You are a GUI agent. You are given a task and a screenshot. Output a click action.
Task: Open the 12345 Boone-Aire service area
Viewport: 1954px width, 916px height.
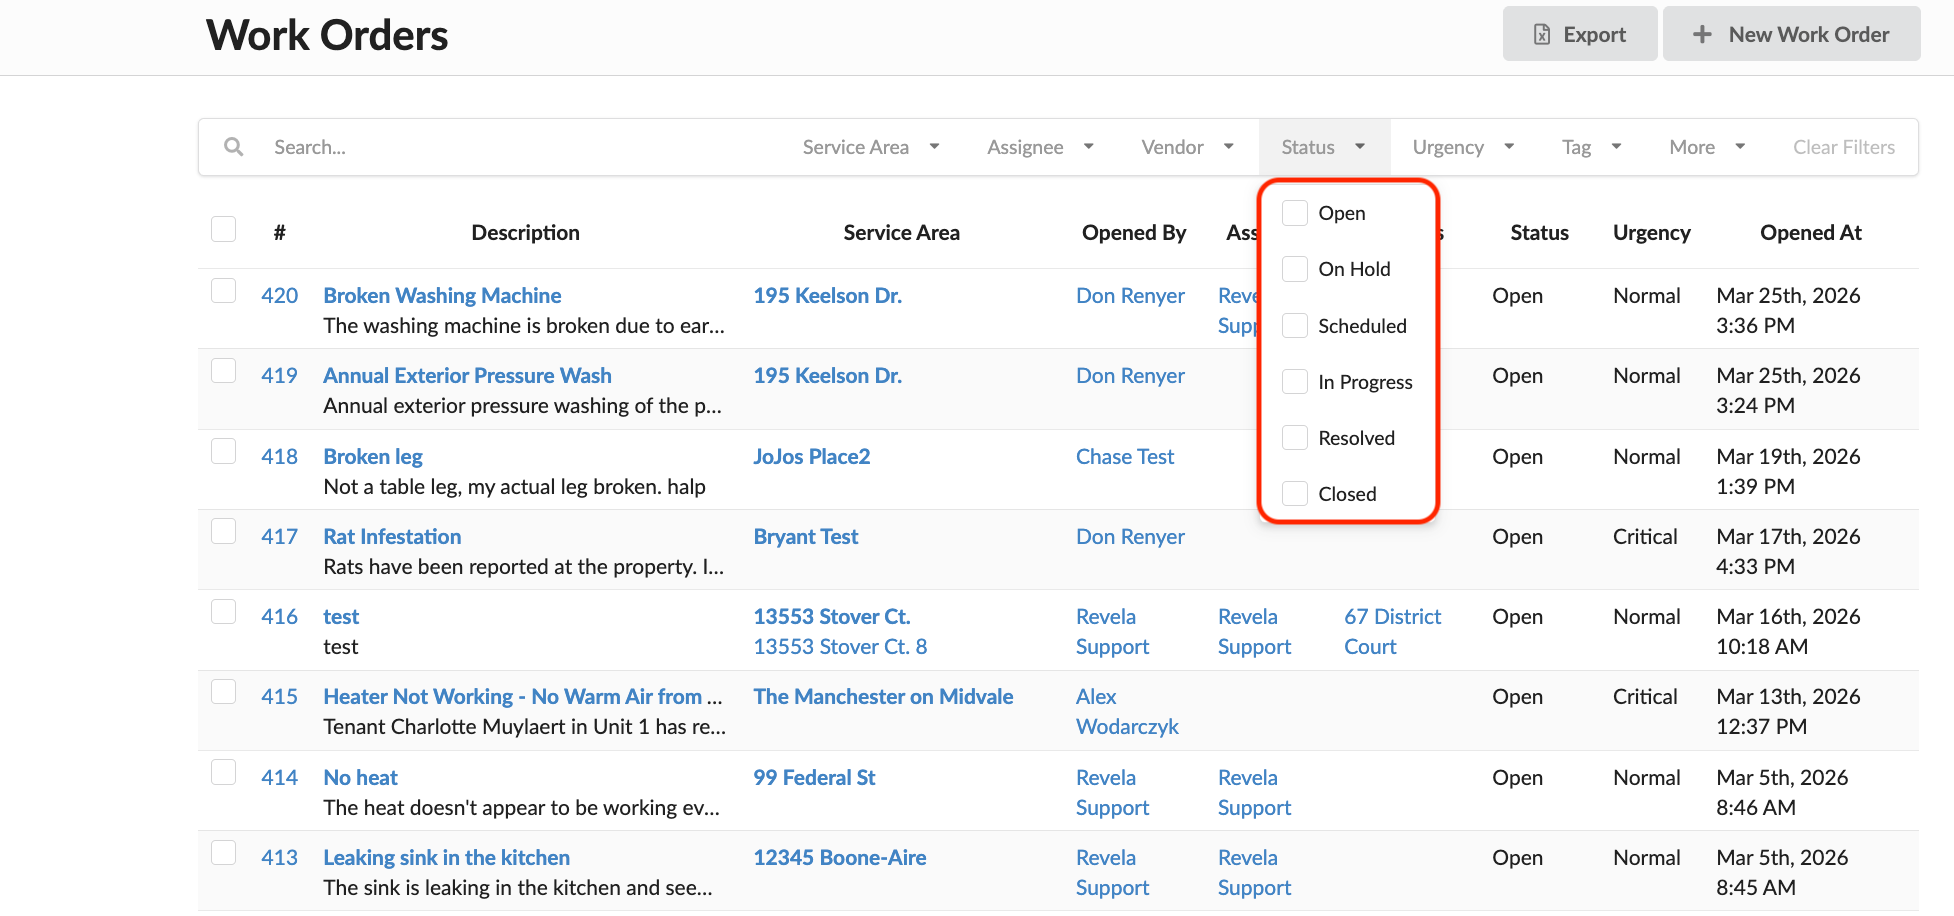point(839,858)
